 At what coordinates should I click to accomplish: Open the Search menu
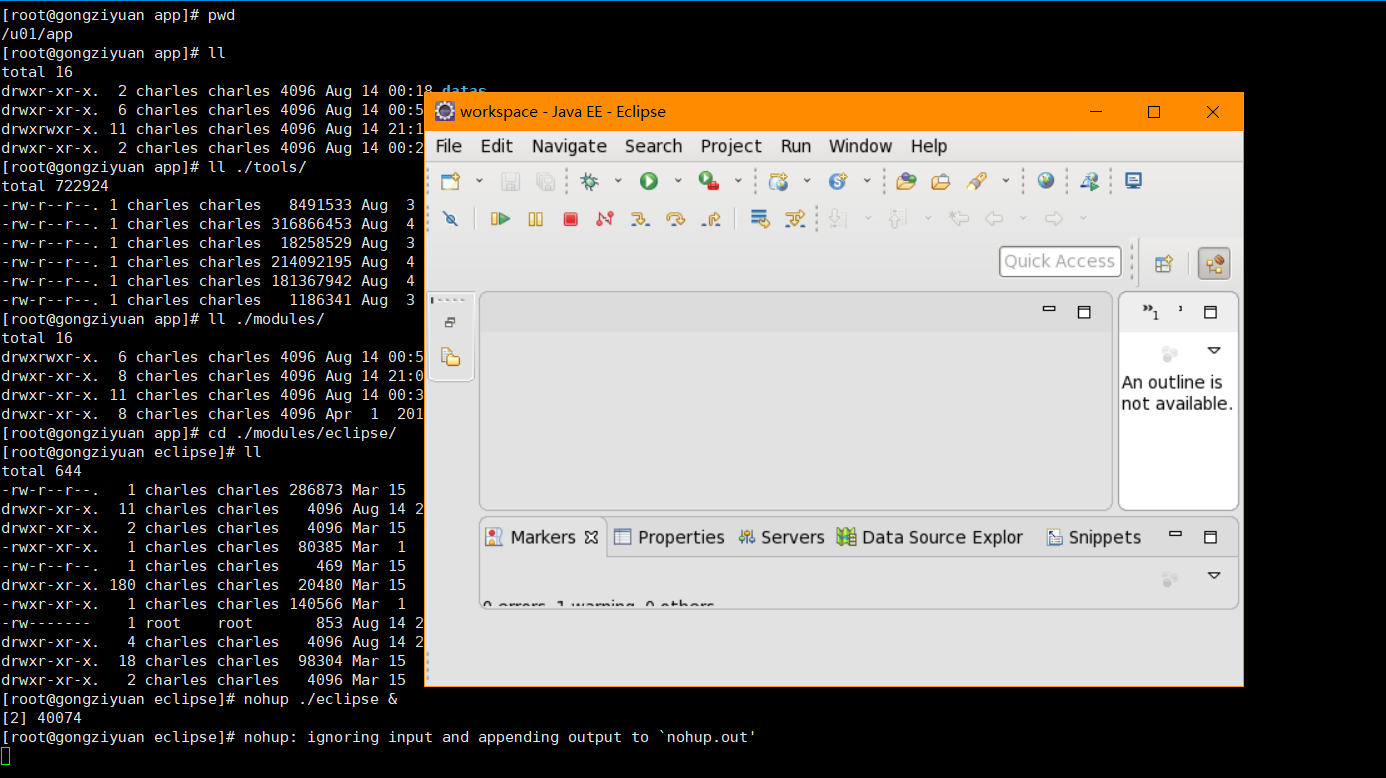coord(653,146)
